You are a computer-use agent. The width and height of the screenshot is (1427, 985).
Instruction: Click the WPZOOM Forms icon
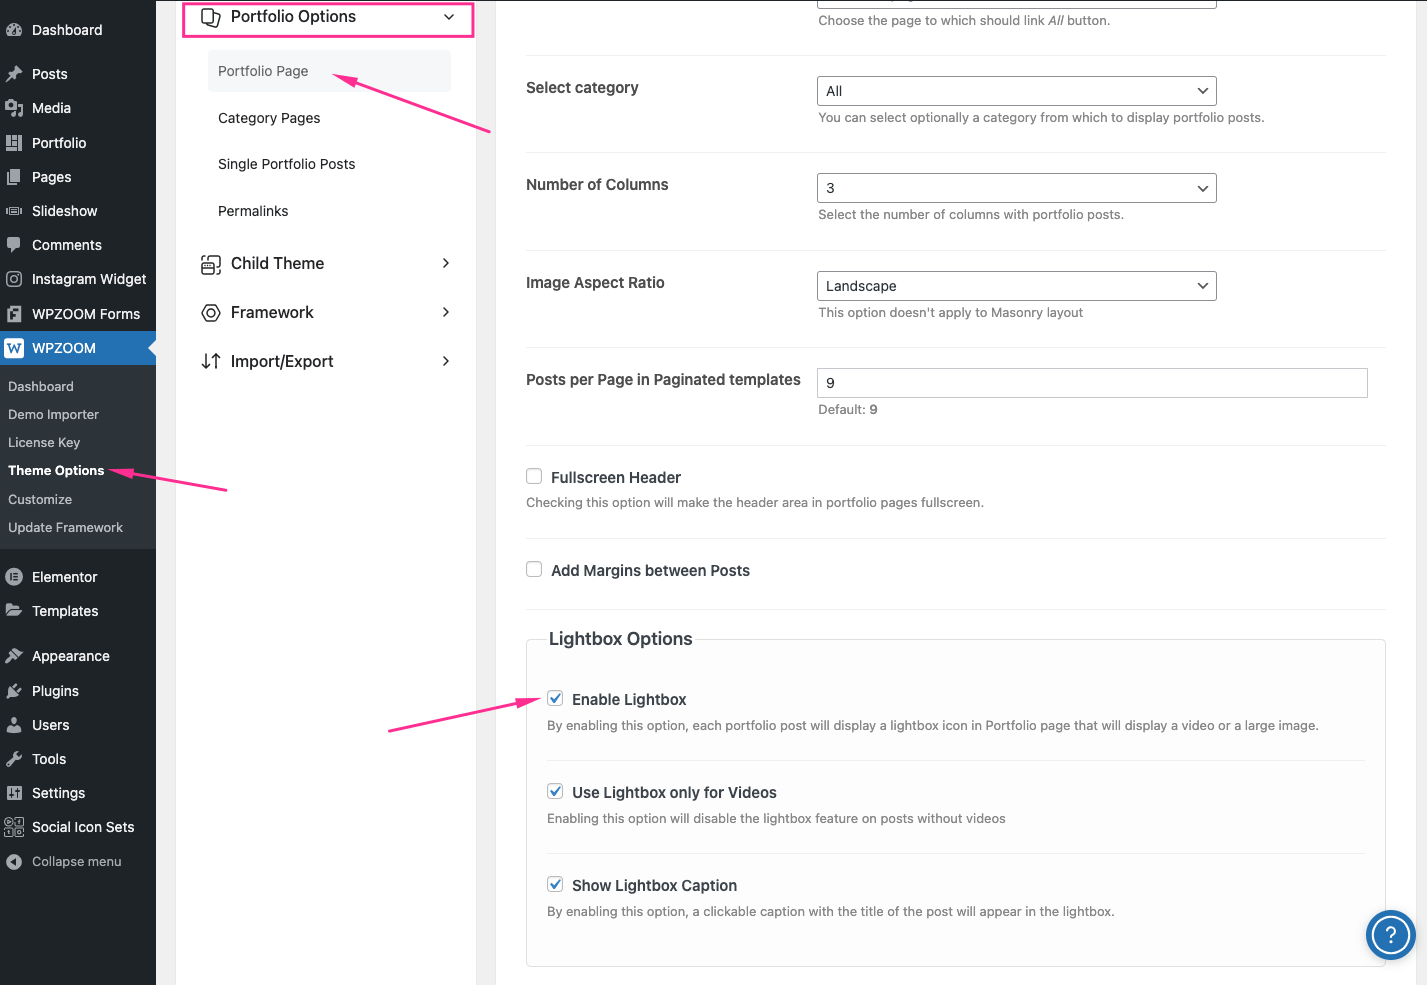tap(14, 314)
